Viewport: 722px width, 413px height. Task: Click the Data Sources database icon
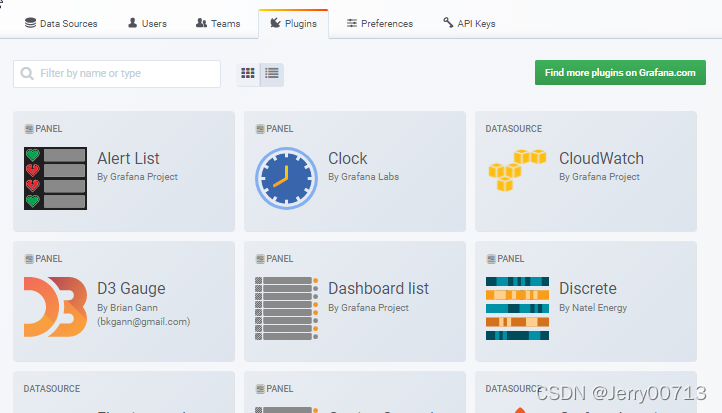pos(30,23)
